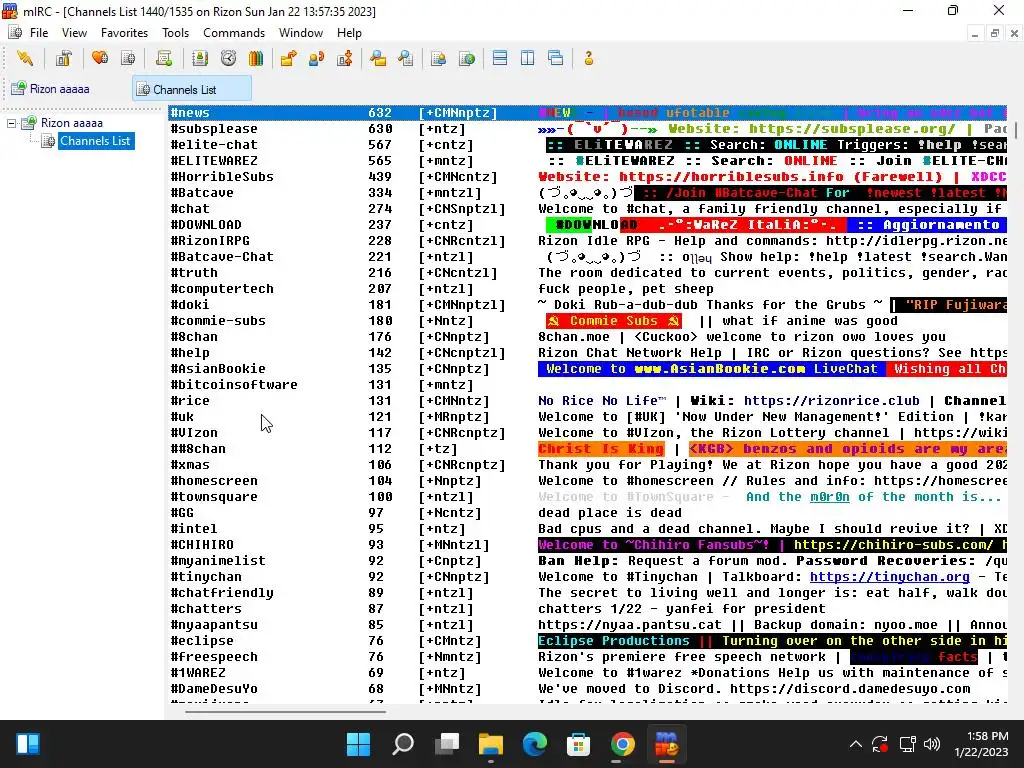Collapse the Rizon aaaaa tree node

point(11,123)
